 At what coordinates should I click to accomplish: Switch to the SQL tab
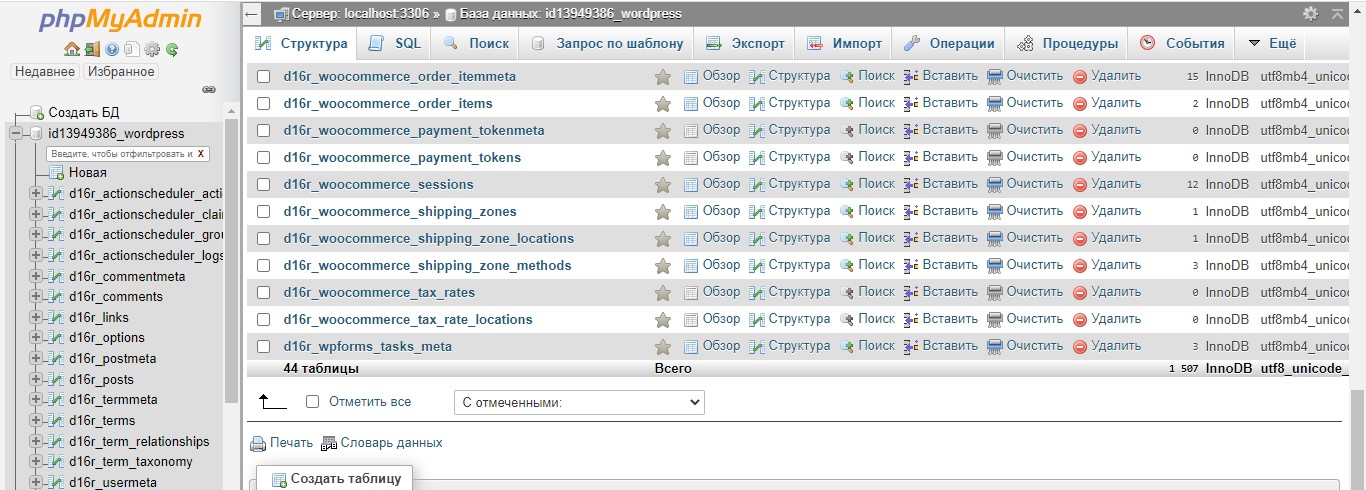tap(395, 44)
